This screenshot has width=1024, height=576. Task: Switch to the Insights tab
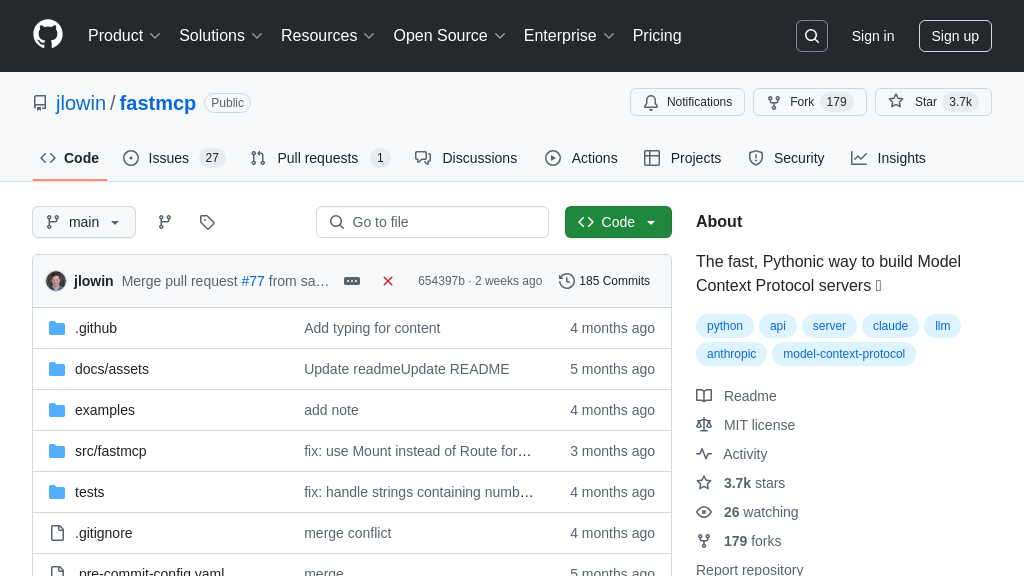point(888,158)
